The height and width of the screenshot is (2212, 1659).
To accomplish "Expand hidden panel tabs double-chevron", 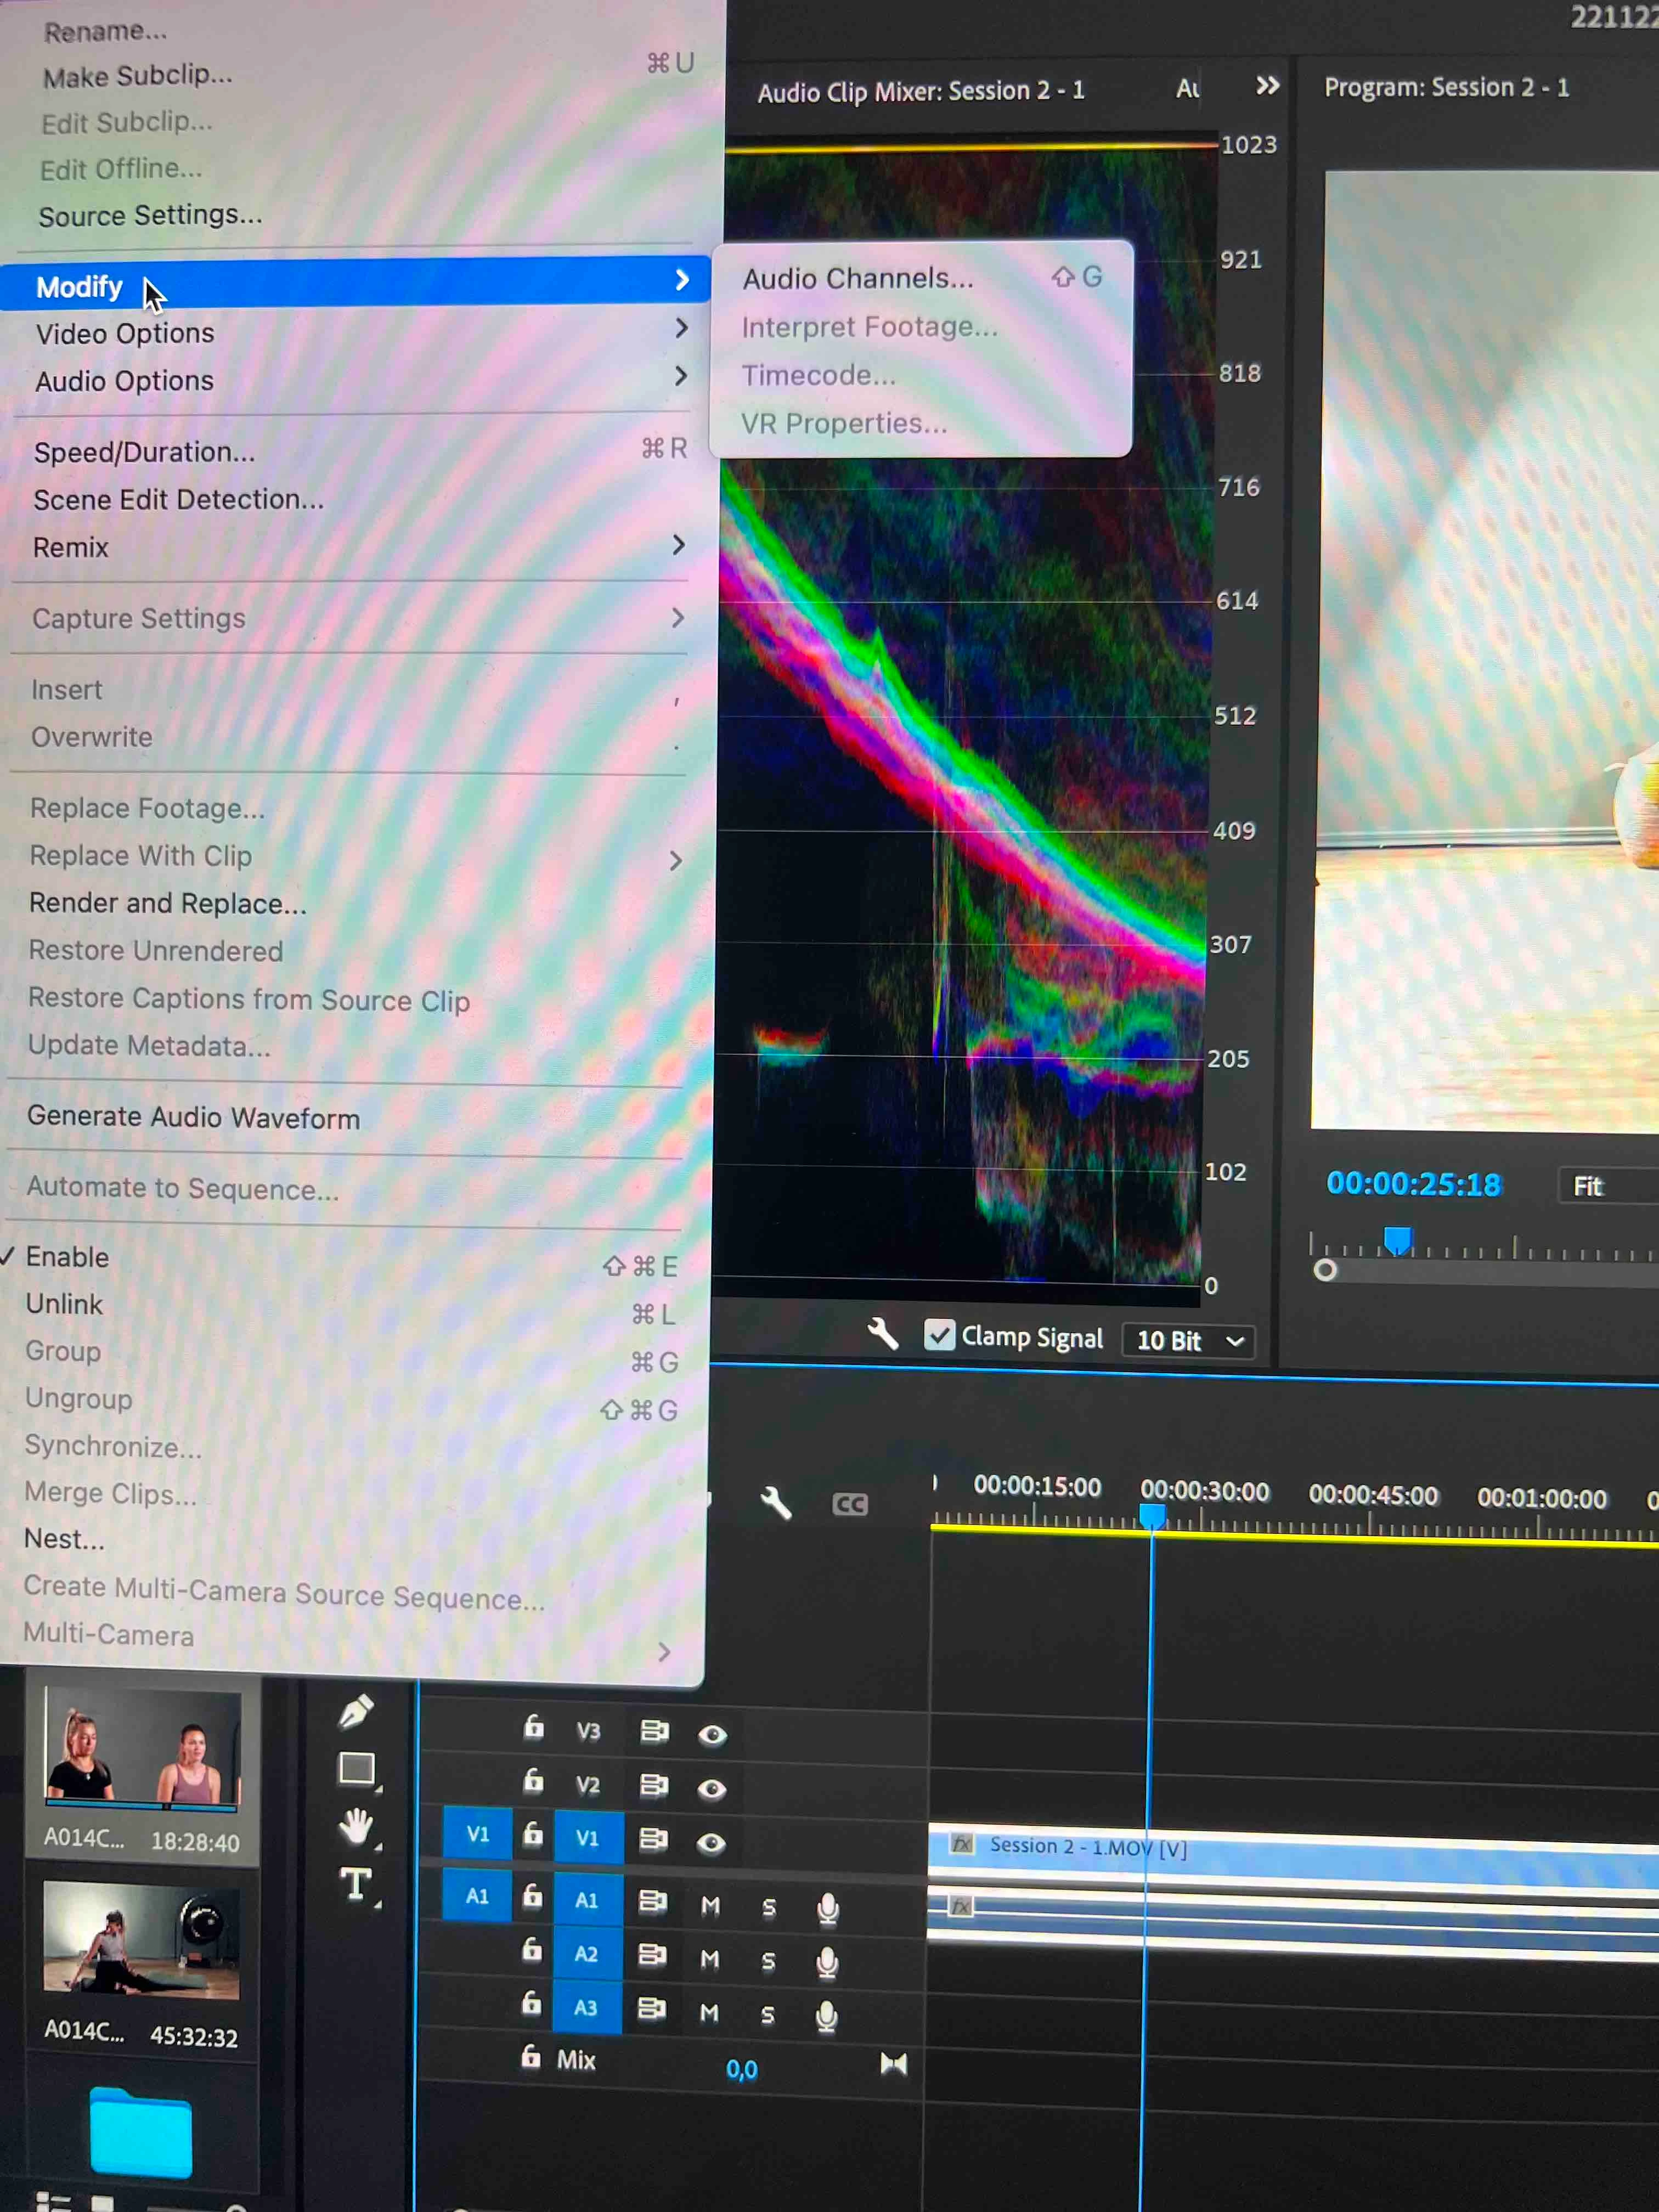I will click(x=1267, y=86).
